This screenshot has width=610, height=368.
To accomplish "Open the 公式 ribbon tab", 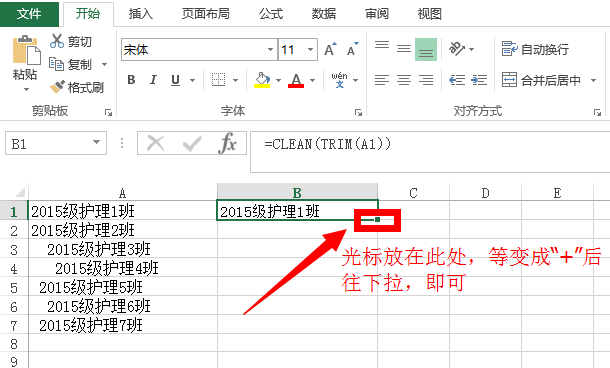I will [271, 14].
